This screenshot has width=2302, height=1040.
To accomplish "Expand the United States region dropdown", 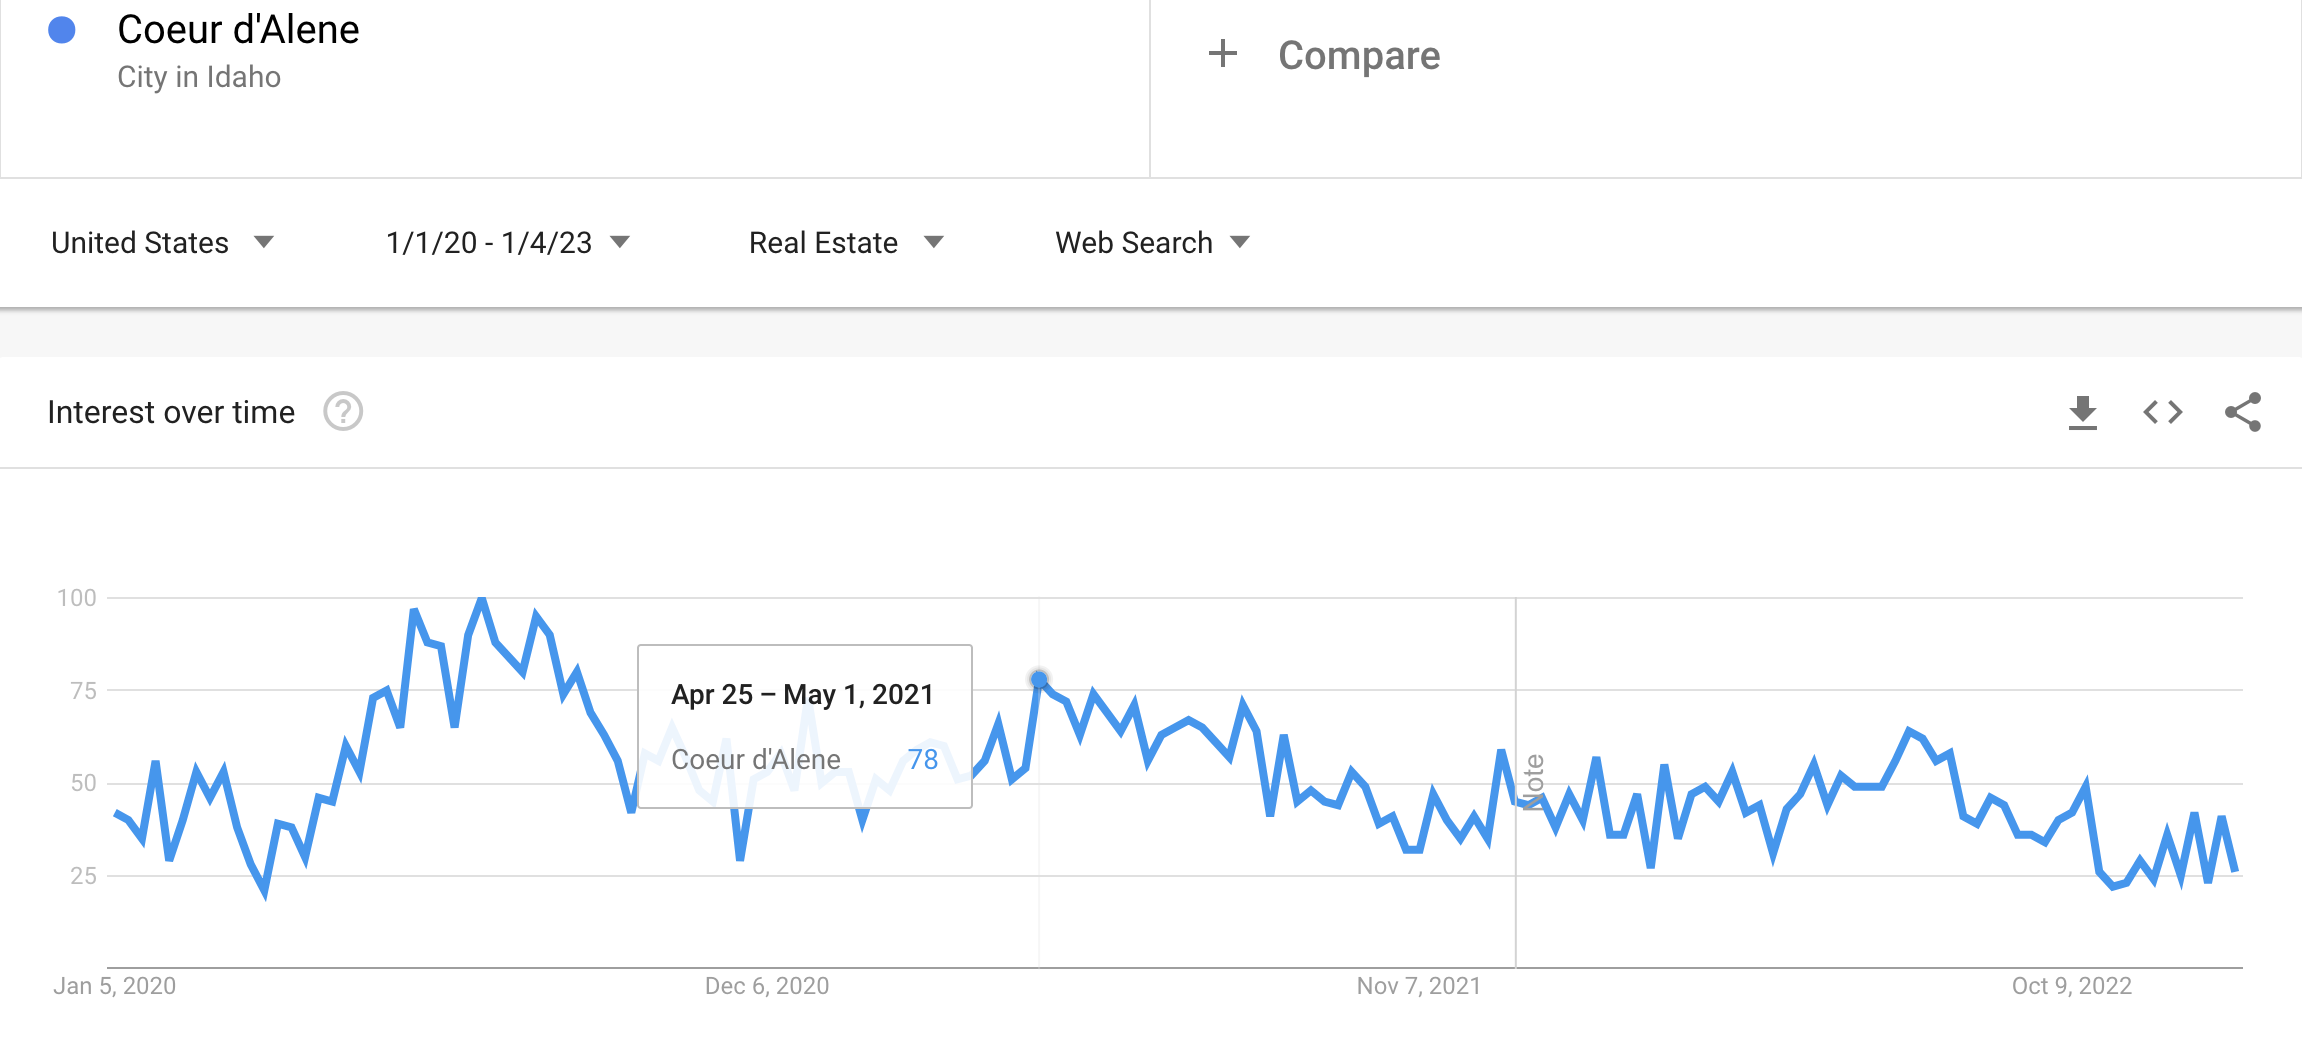I will (x=162, y=243).
